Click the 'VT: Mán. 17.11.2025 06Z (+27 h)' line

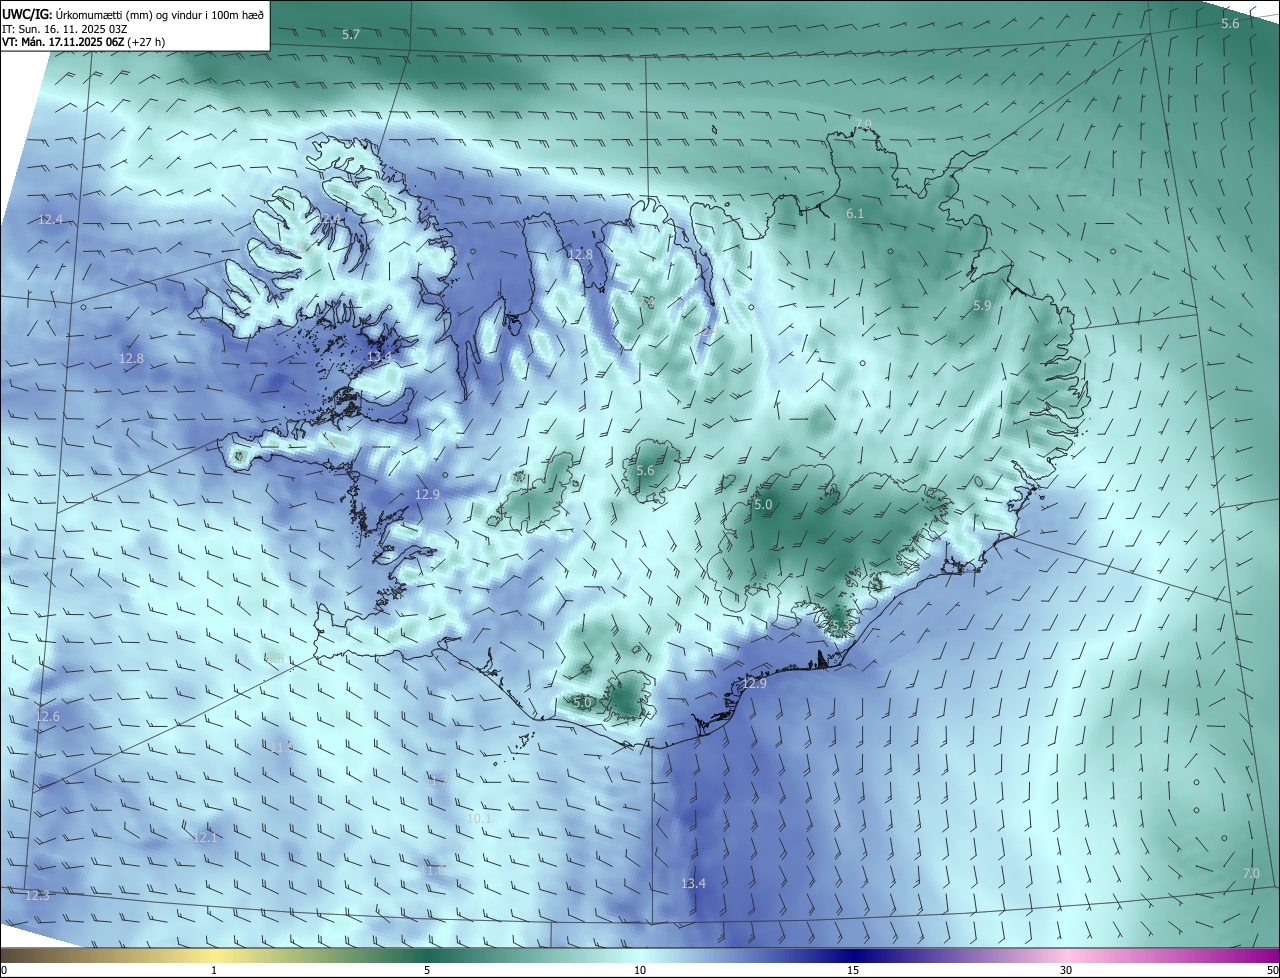pos(83,42)
